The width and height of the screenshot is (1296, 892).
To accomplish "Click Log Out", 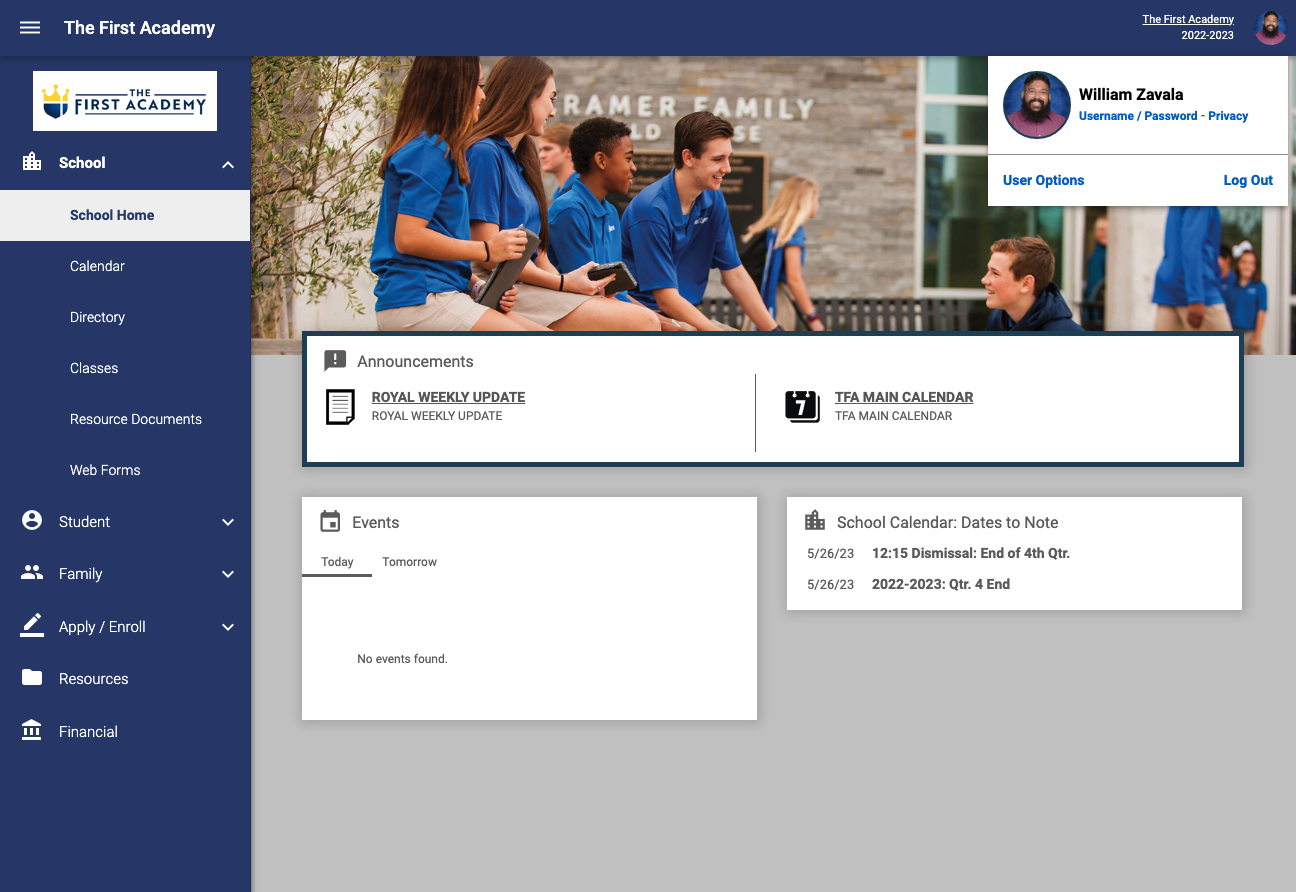I will pos(1248,180).
